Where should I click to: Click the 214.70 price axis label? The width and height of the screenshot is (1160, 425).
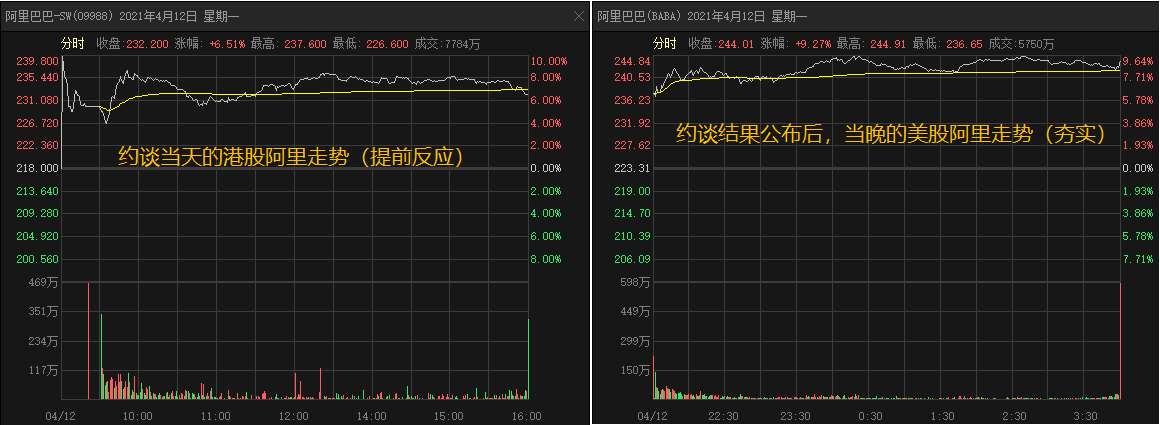633,213
